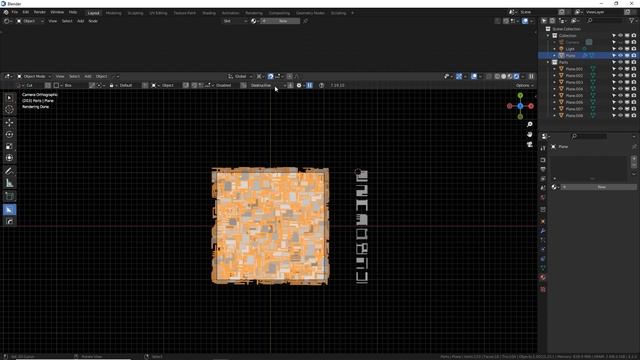Open the Slot dropdown in node editor header
Screen dimensions: 640x360
coord(235,21)
